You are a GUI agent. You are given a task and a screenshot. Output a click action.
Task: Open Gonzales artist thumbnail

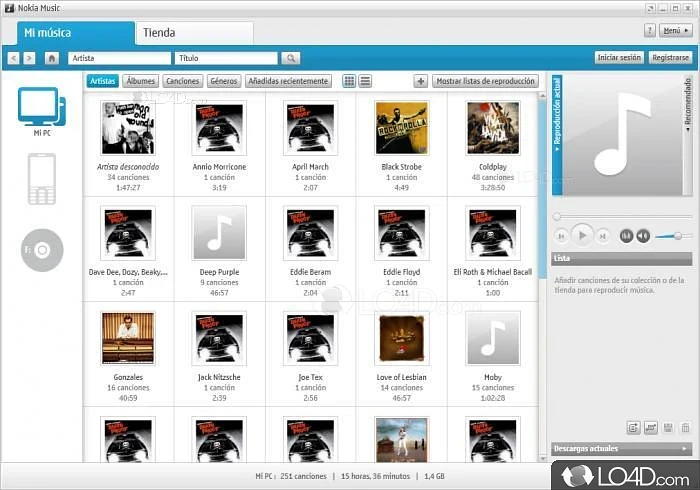pyautogui.click(x=128, y=338)
